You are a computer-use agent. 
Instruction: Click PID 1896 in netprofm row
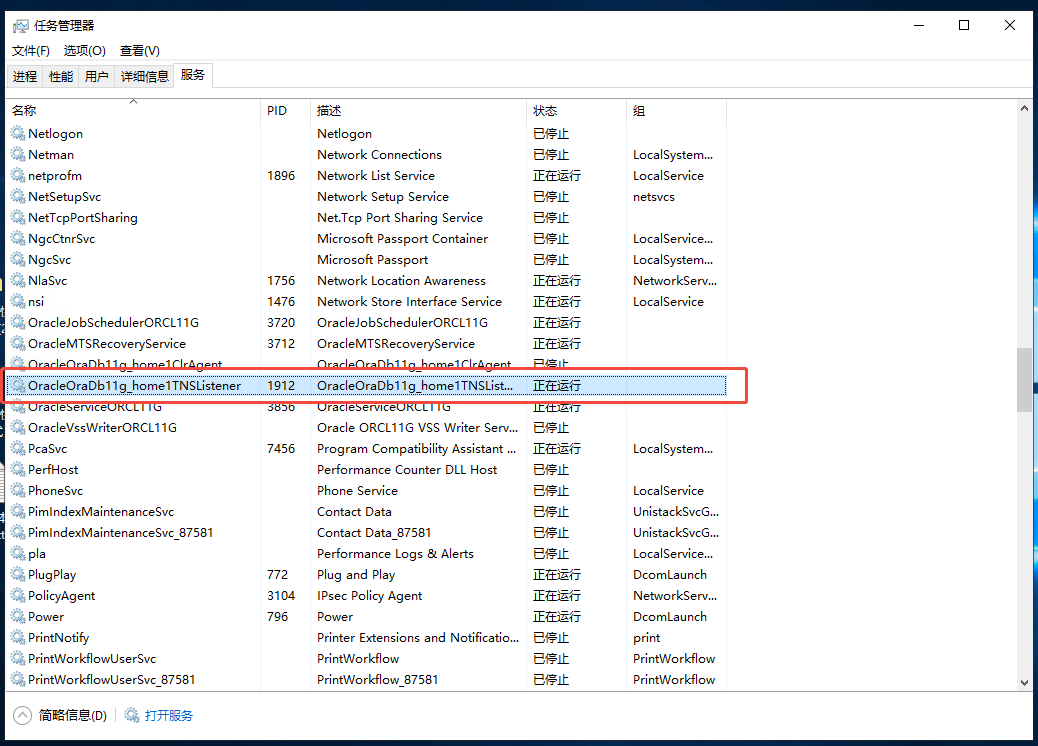[x=281, y=175]
